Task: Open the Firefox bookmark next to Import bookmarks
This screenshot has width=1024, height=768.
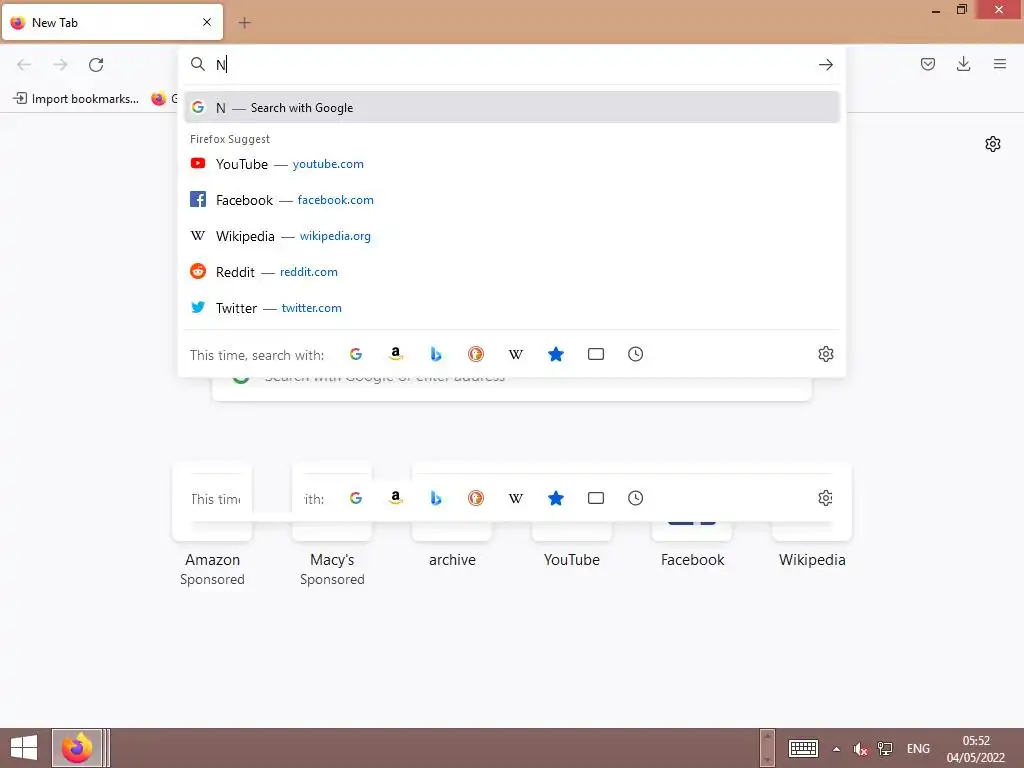Action: coord(163,99)
